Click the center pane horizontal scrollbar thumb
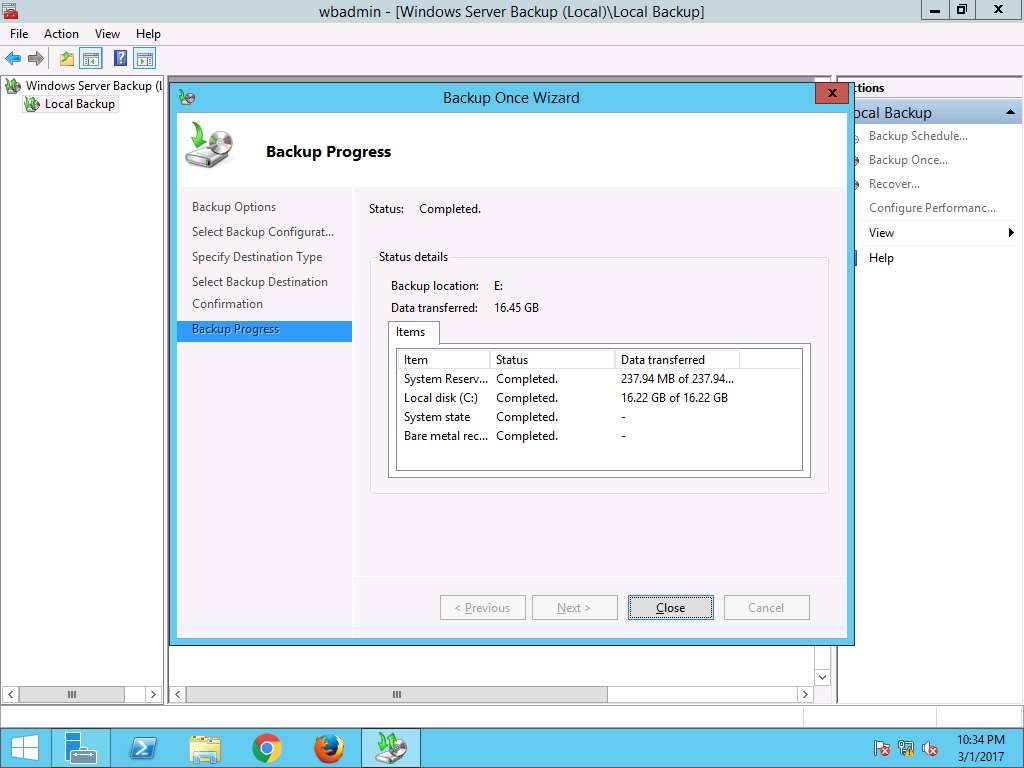Screen dimensions: 1024x768 pos(396,694)
